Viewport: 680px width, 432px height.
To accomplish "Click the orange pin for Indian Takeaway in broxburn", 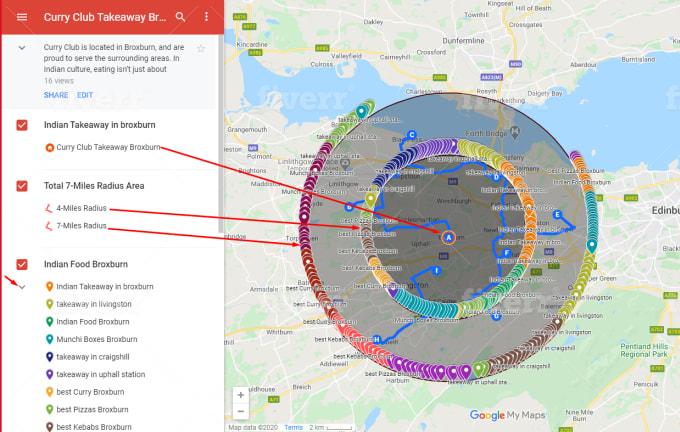I will click(x=49, y=287).
